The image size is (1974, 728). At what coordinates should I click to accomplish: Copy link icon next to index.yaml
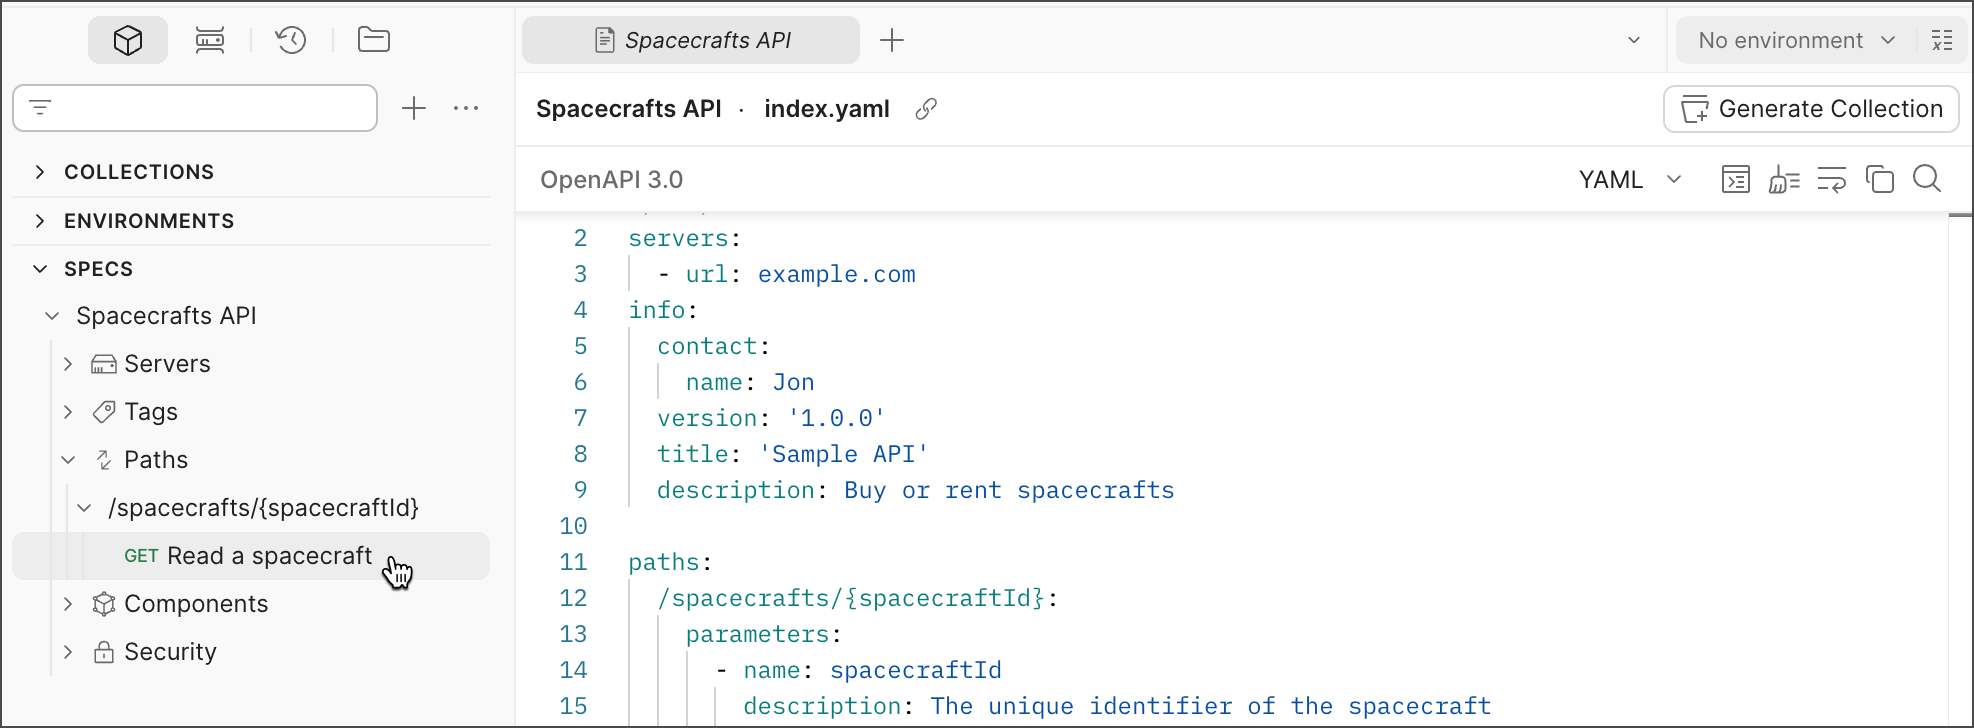tap(926, 109)
